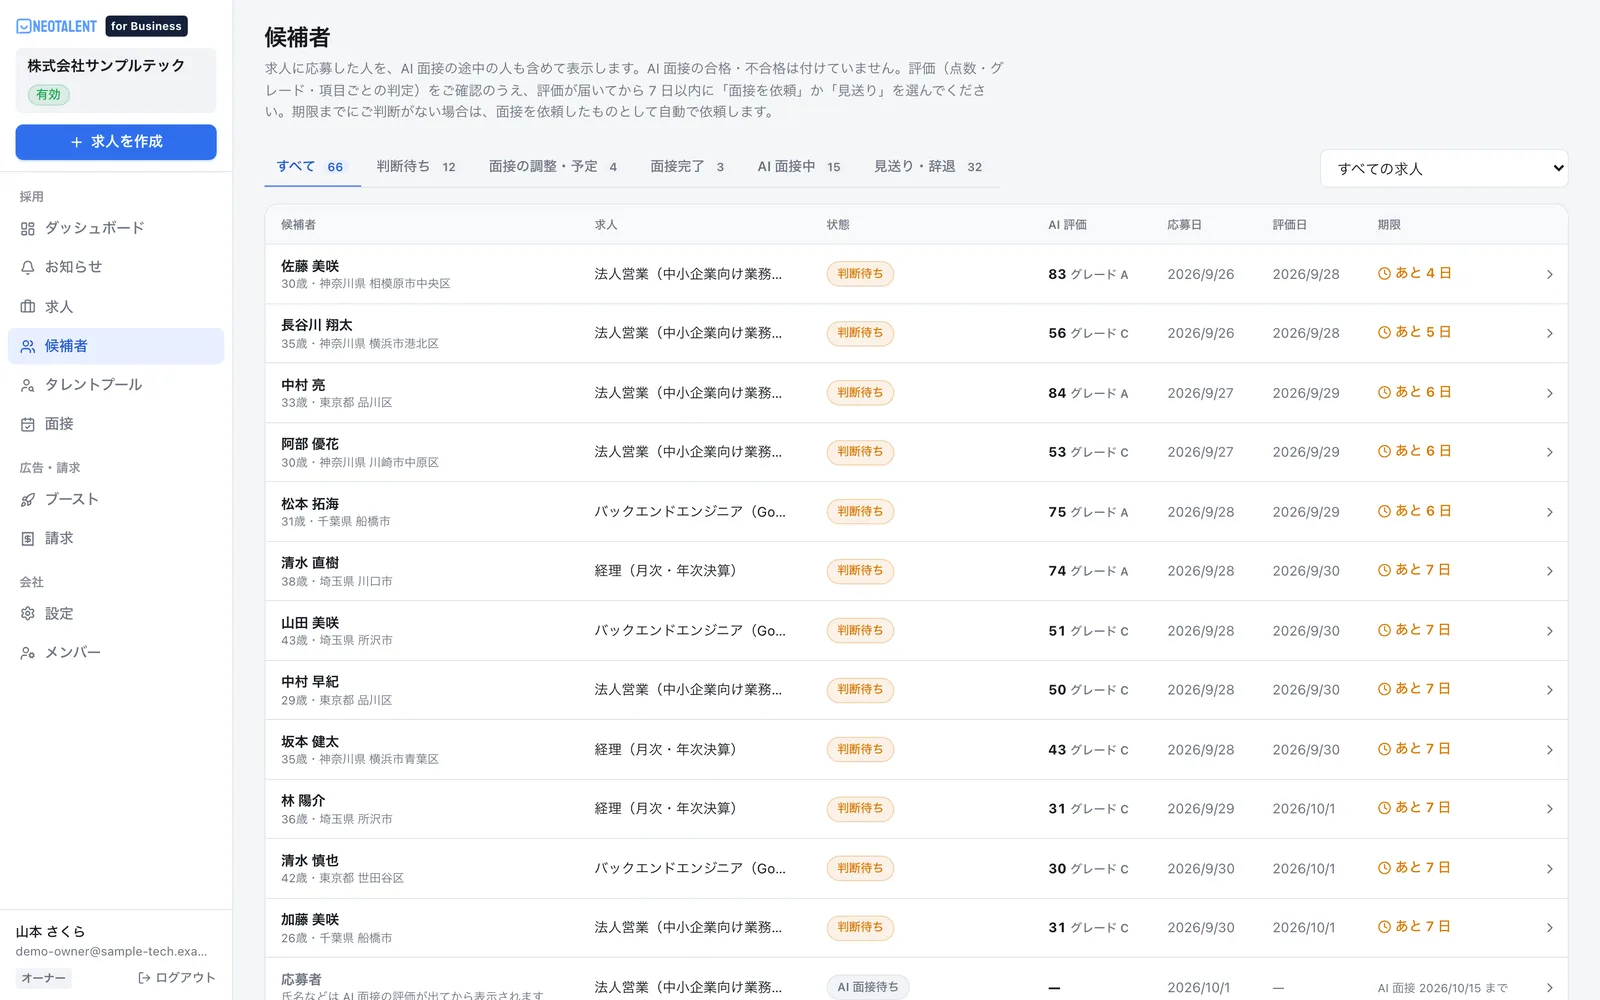1600x1000 pixels.
Task: Click the 期限 column header
Action: pyautogui.click(x=1389, y=225)
